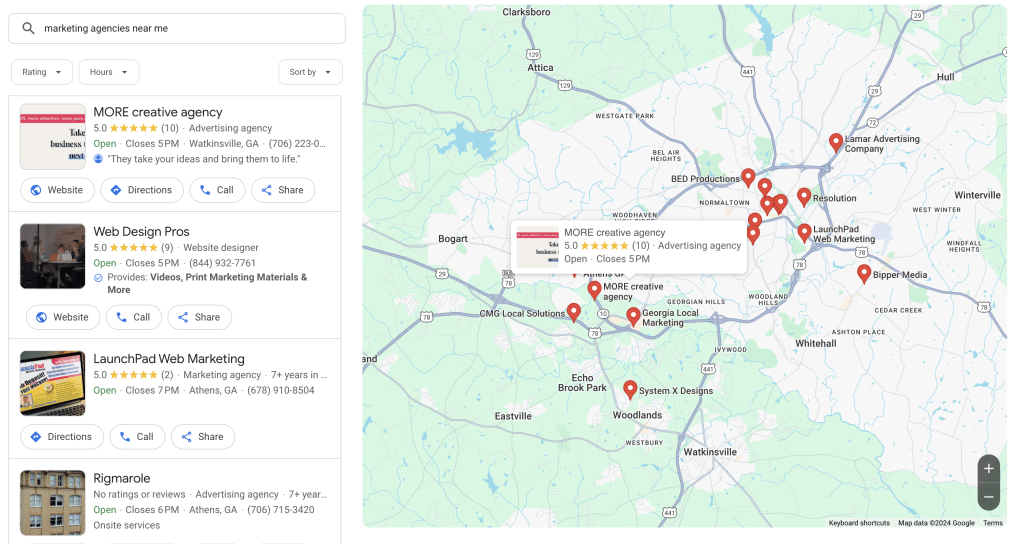Open Keyboard shortcuts link on map
Screen dimensions: 1024x544
coord(859,523)
